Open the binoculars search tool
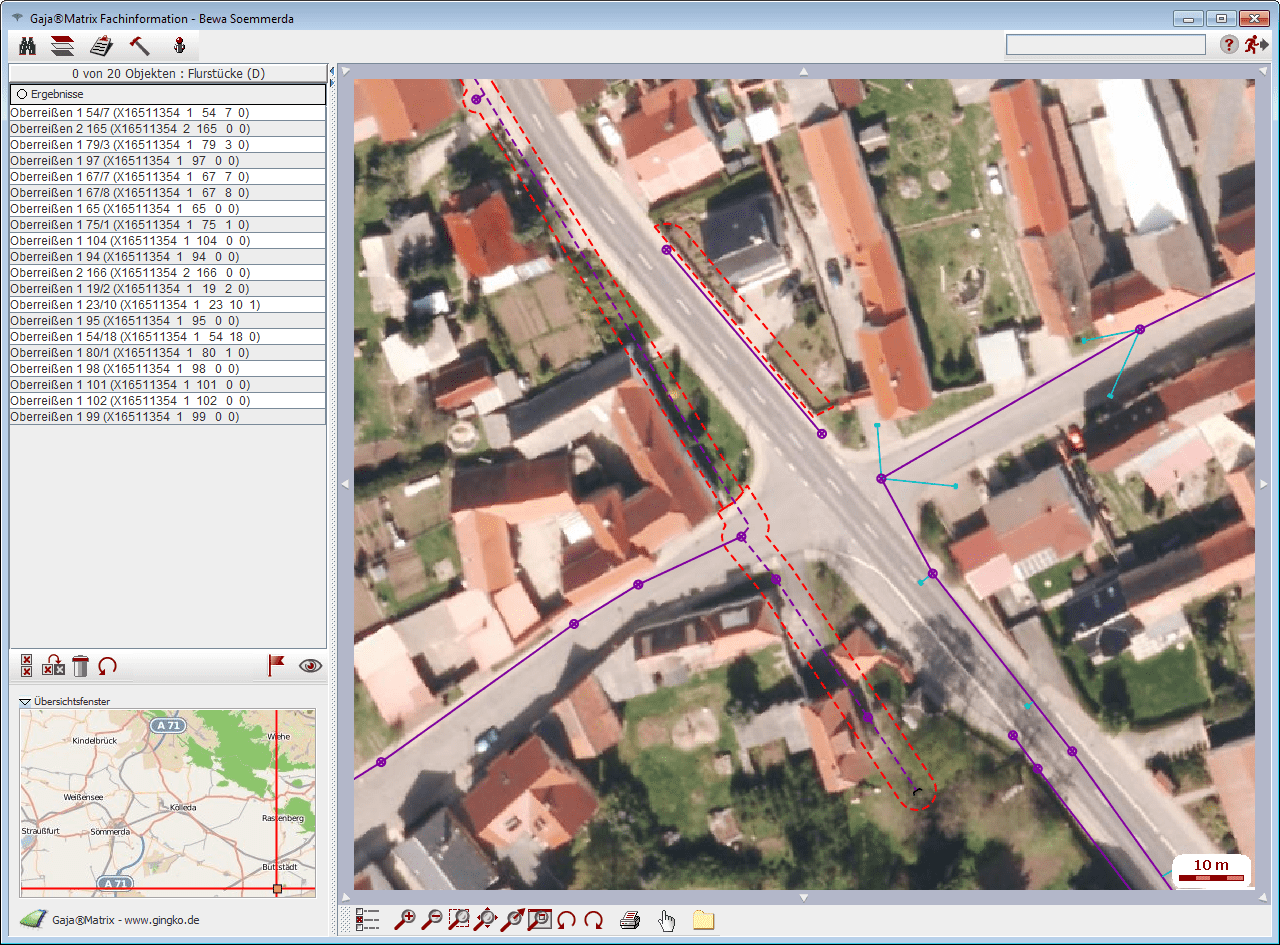Viewport: 1280px width, 945px height. click(28, 46)
